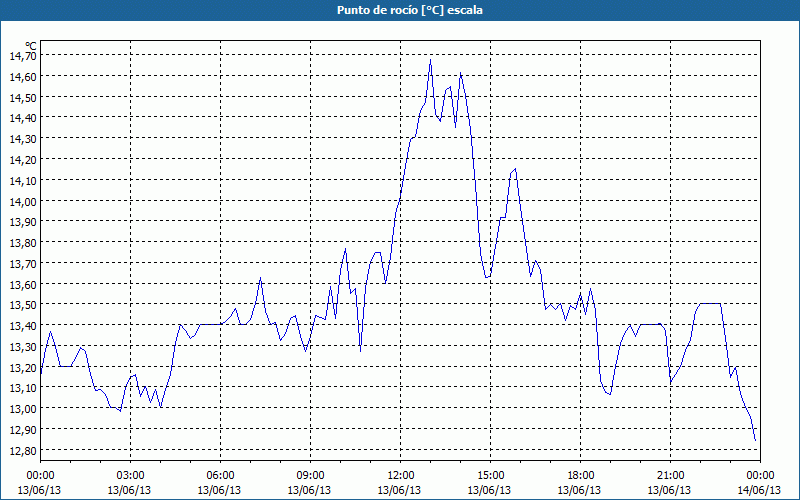The image size is (800, 500).
Task: Select the 14,20 y-axis value
Action: pos(23,160)
